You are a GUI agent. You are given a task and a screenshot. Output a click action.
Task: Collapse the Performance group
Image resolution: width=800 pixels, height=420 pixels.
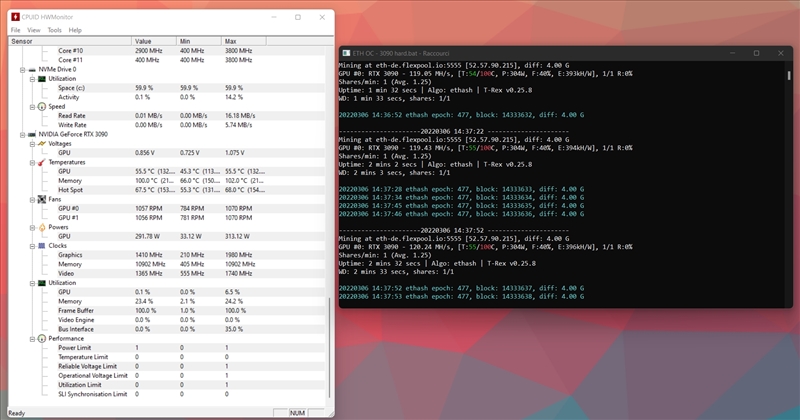[32, 338]
